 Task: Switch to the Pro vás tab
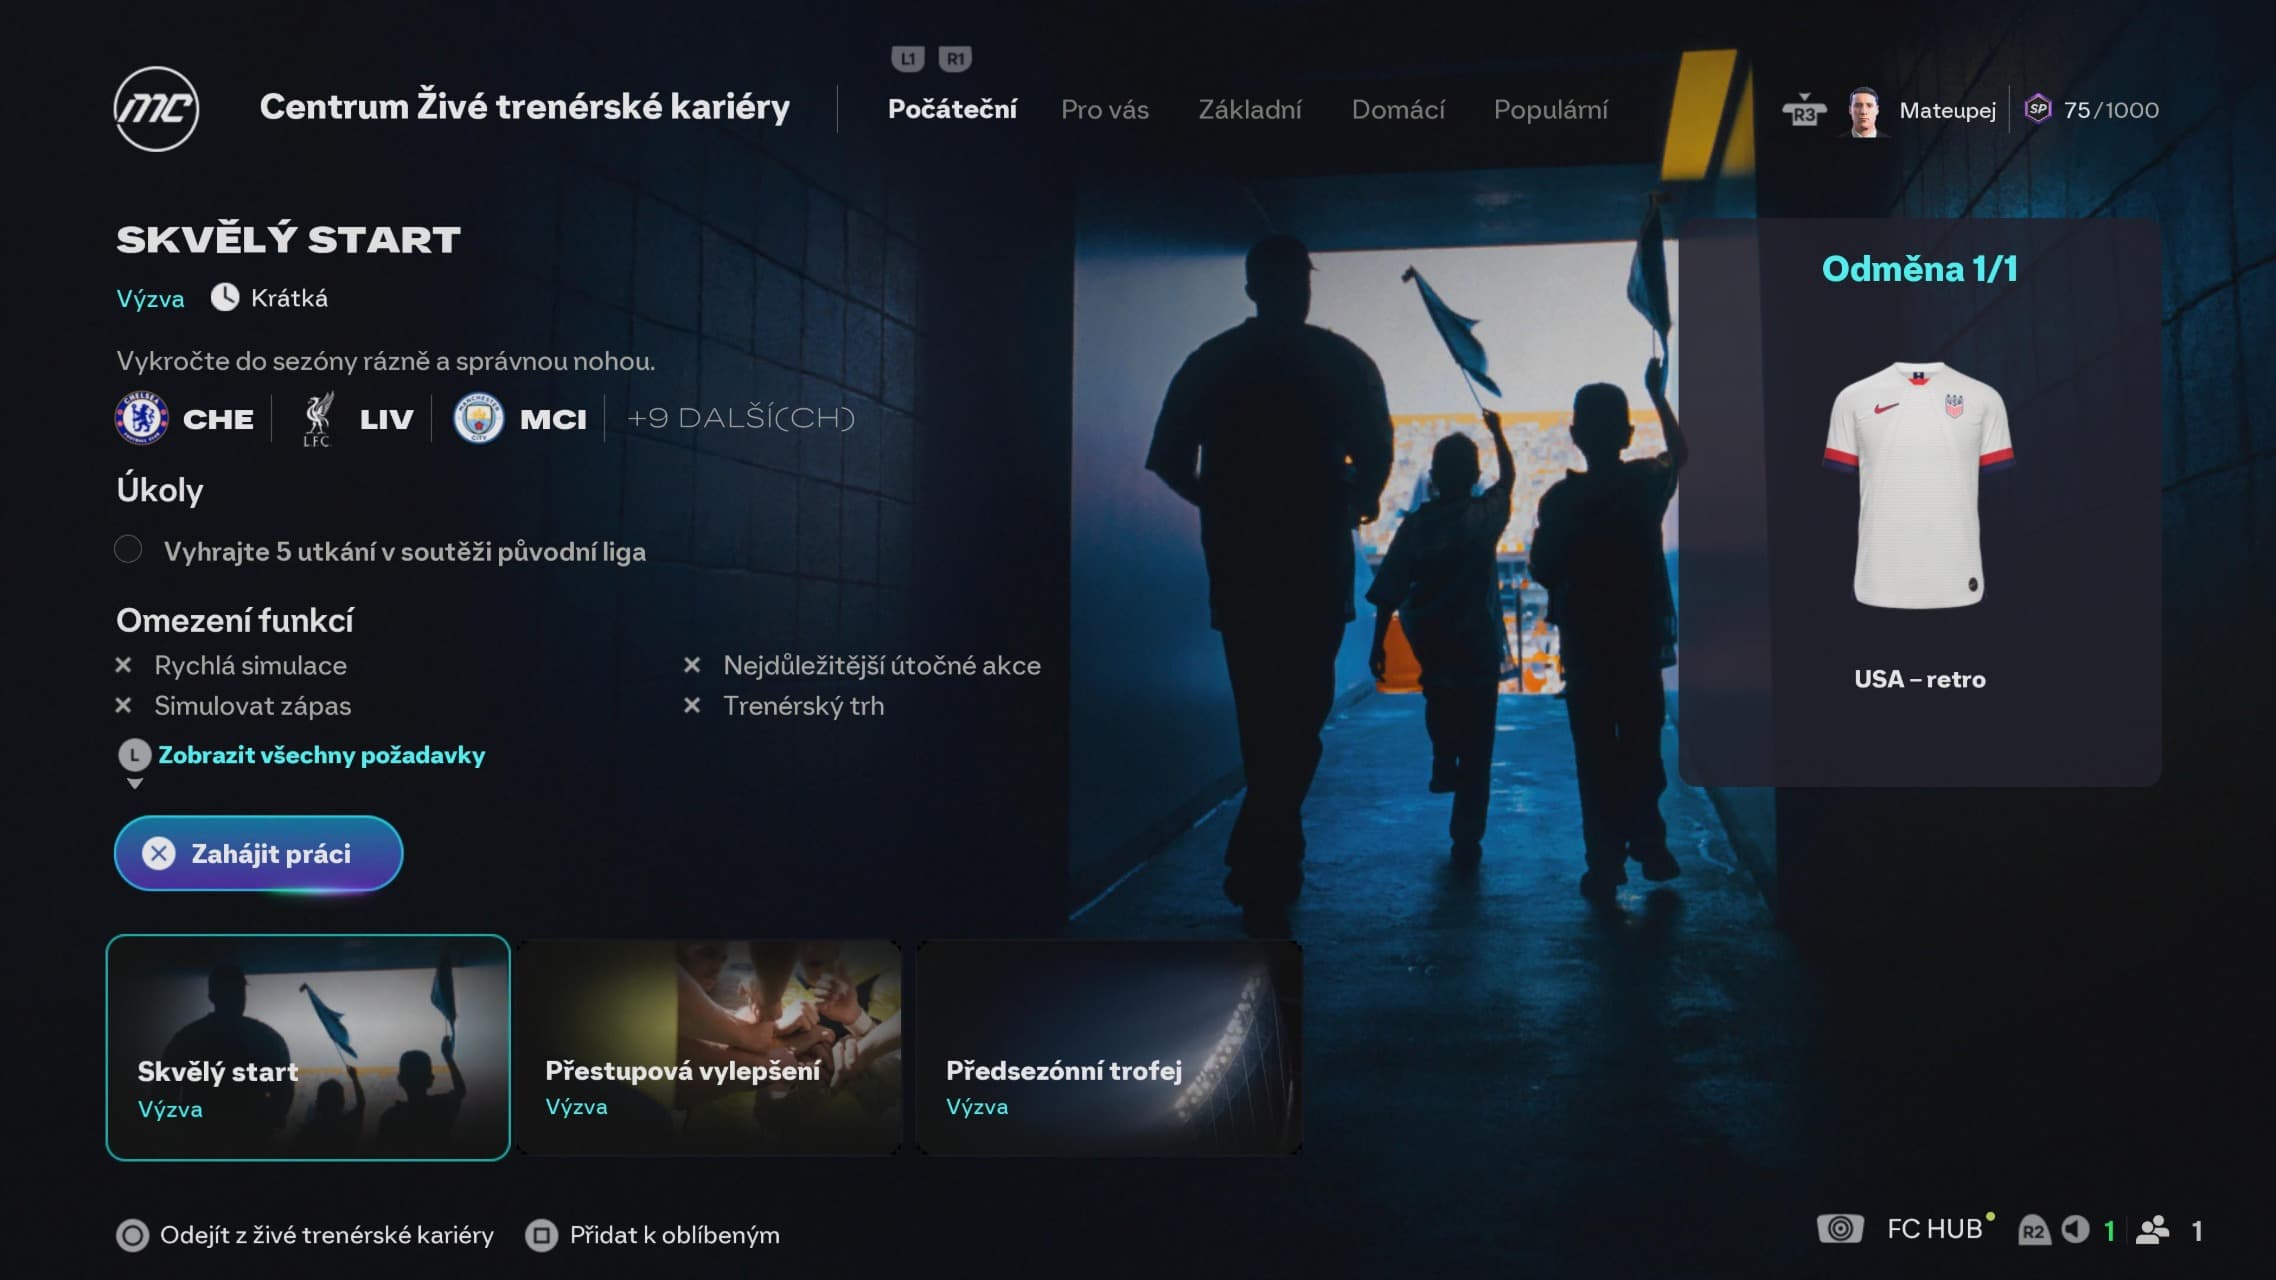(1104, 110)
